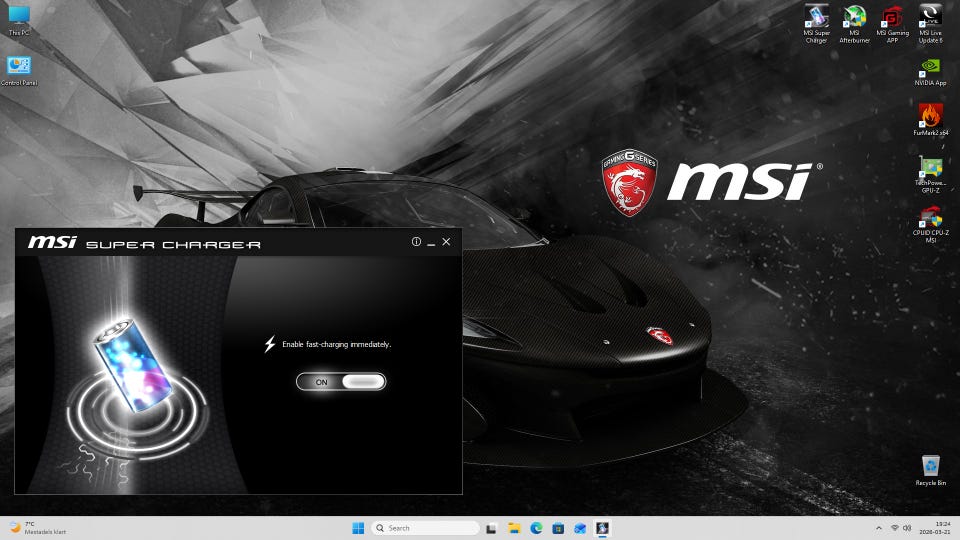Image resolution: width=960 pixels, height=540 pixels.
Task: Click the Super Charger info icon
Action: 416,242
